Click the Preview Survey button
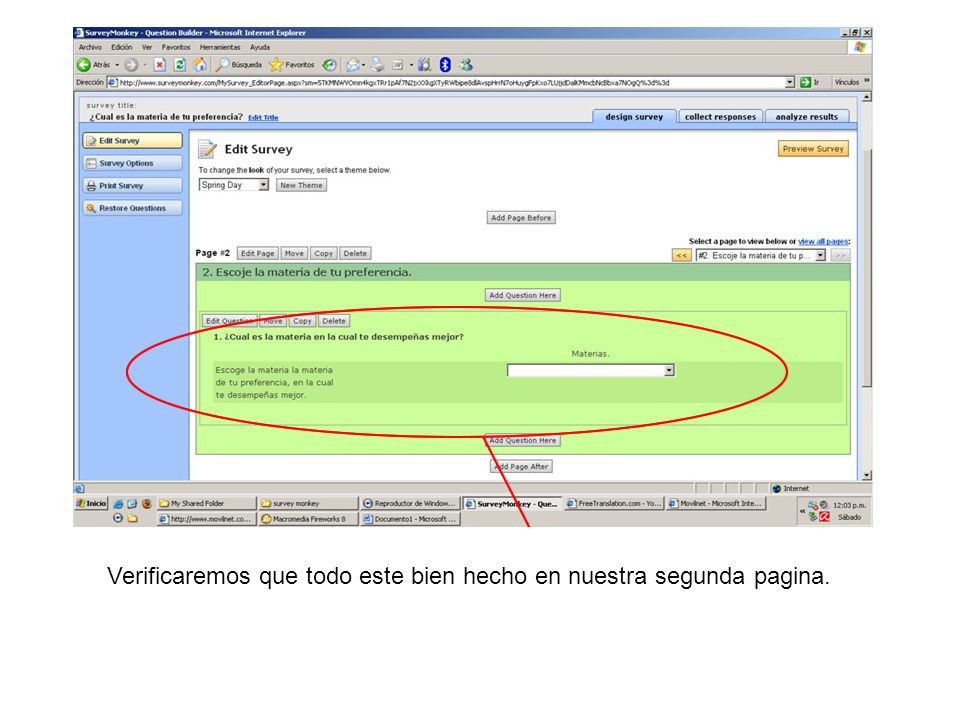The height and width of the screenshot is (720, 960). (x=813, y=149)
